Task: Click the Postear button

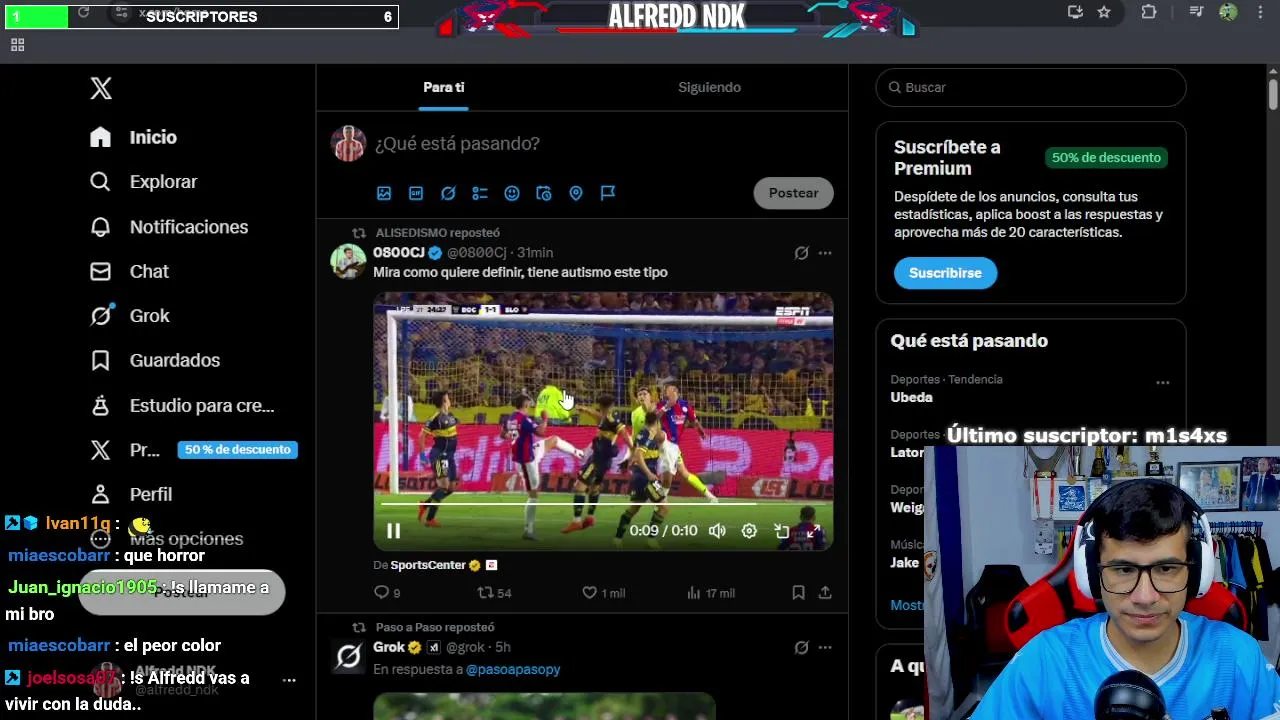Action: pyautogui.click(x=793, y=193)
